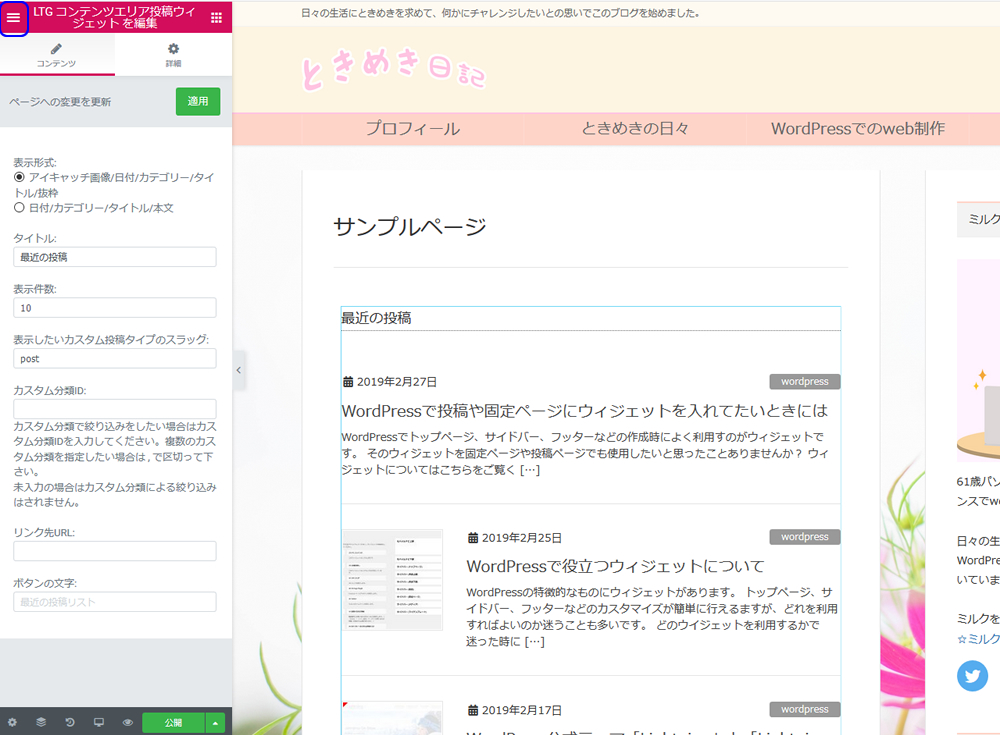1000x735 pixels.
Task: Open the プロフィール menu item
Action: click(x=413, y=129)
